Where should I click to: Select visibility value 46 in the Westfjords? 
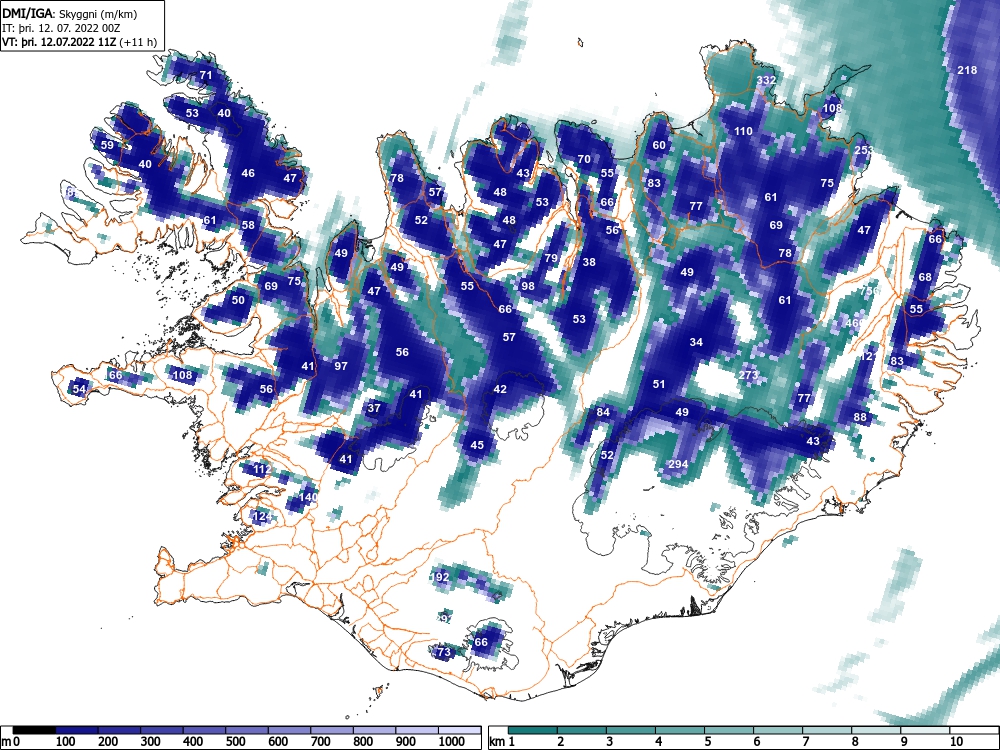pyautogui.click(x=248, y=173)
